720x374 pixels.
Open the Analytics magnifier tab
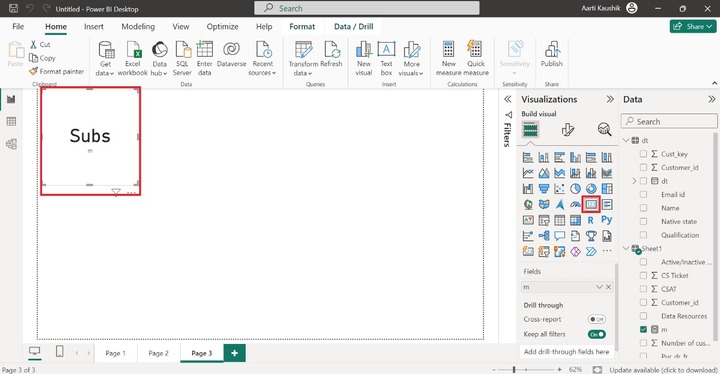coord(604,130)
